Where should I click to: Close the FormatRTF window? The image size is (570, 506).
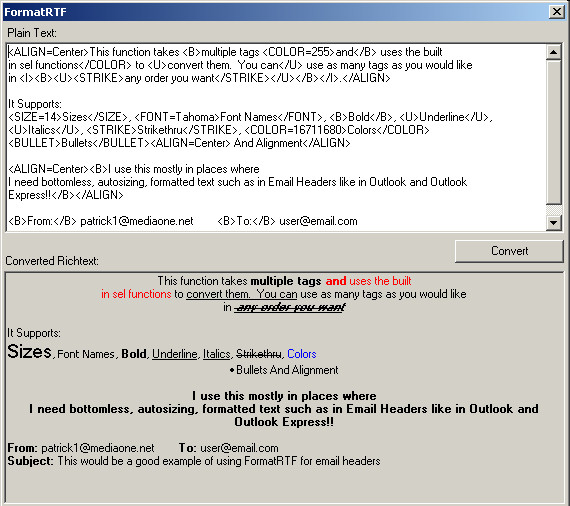tap(557, 12)
